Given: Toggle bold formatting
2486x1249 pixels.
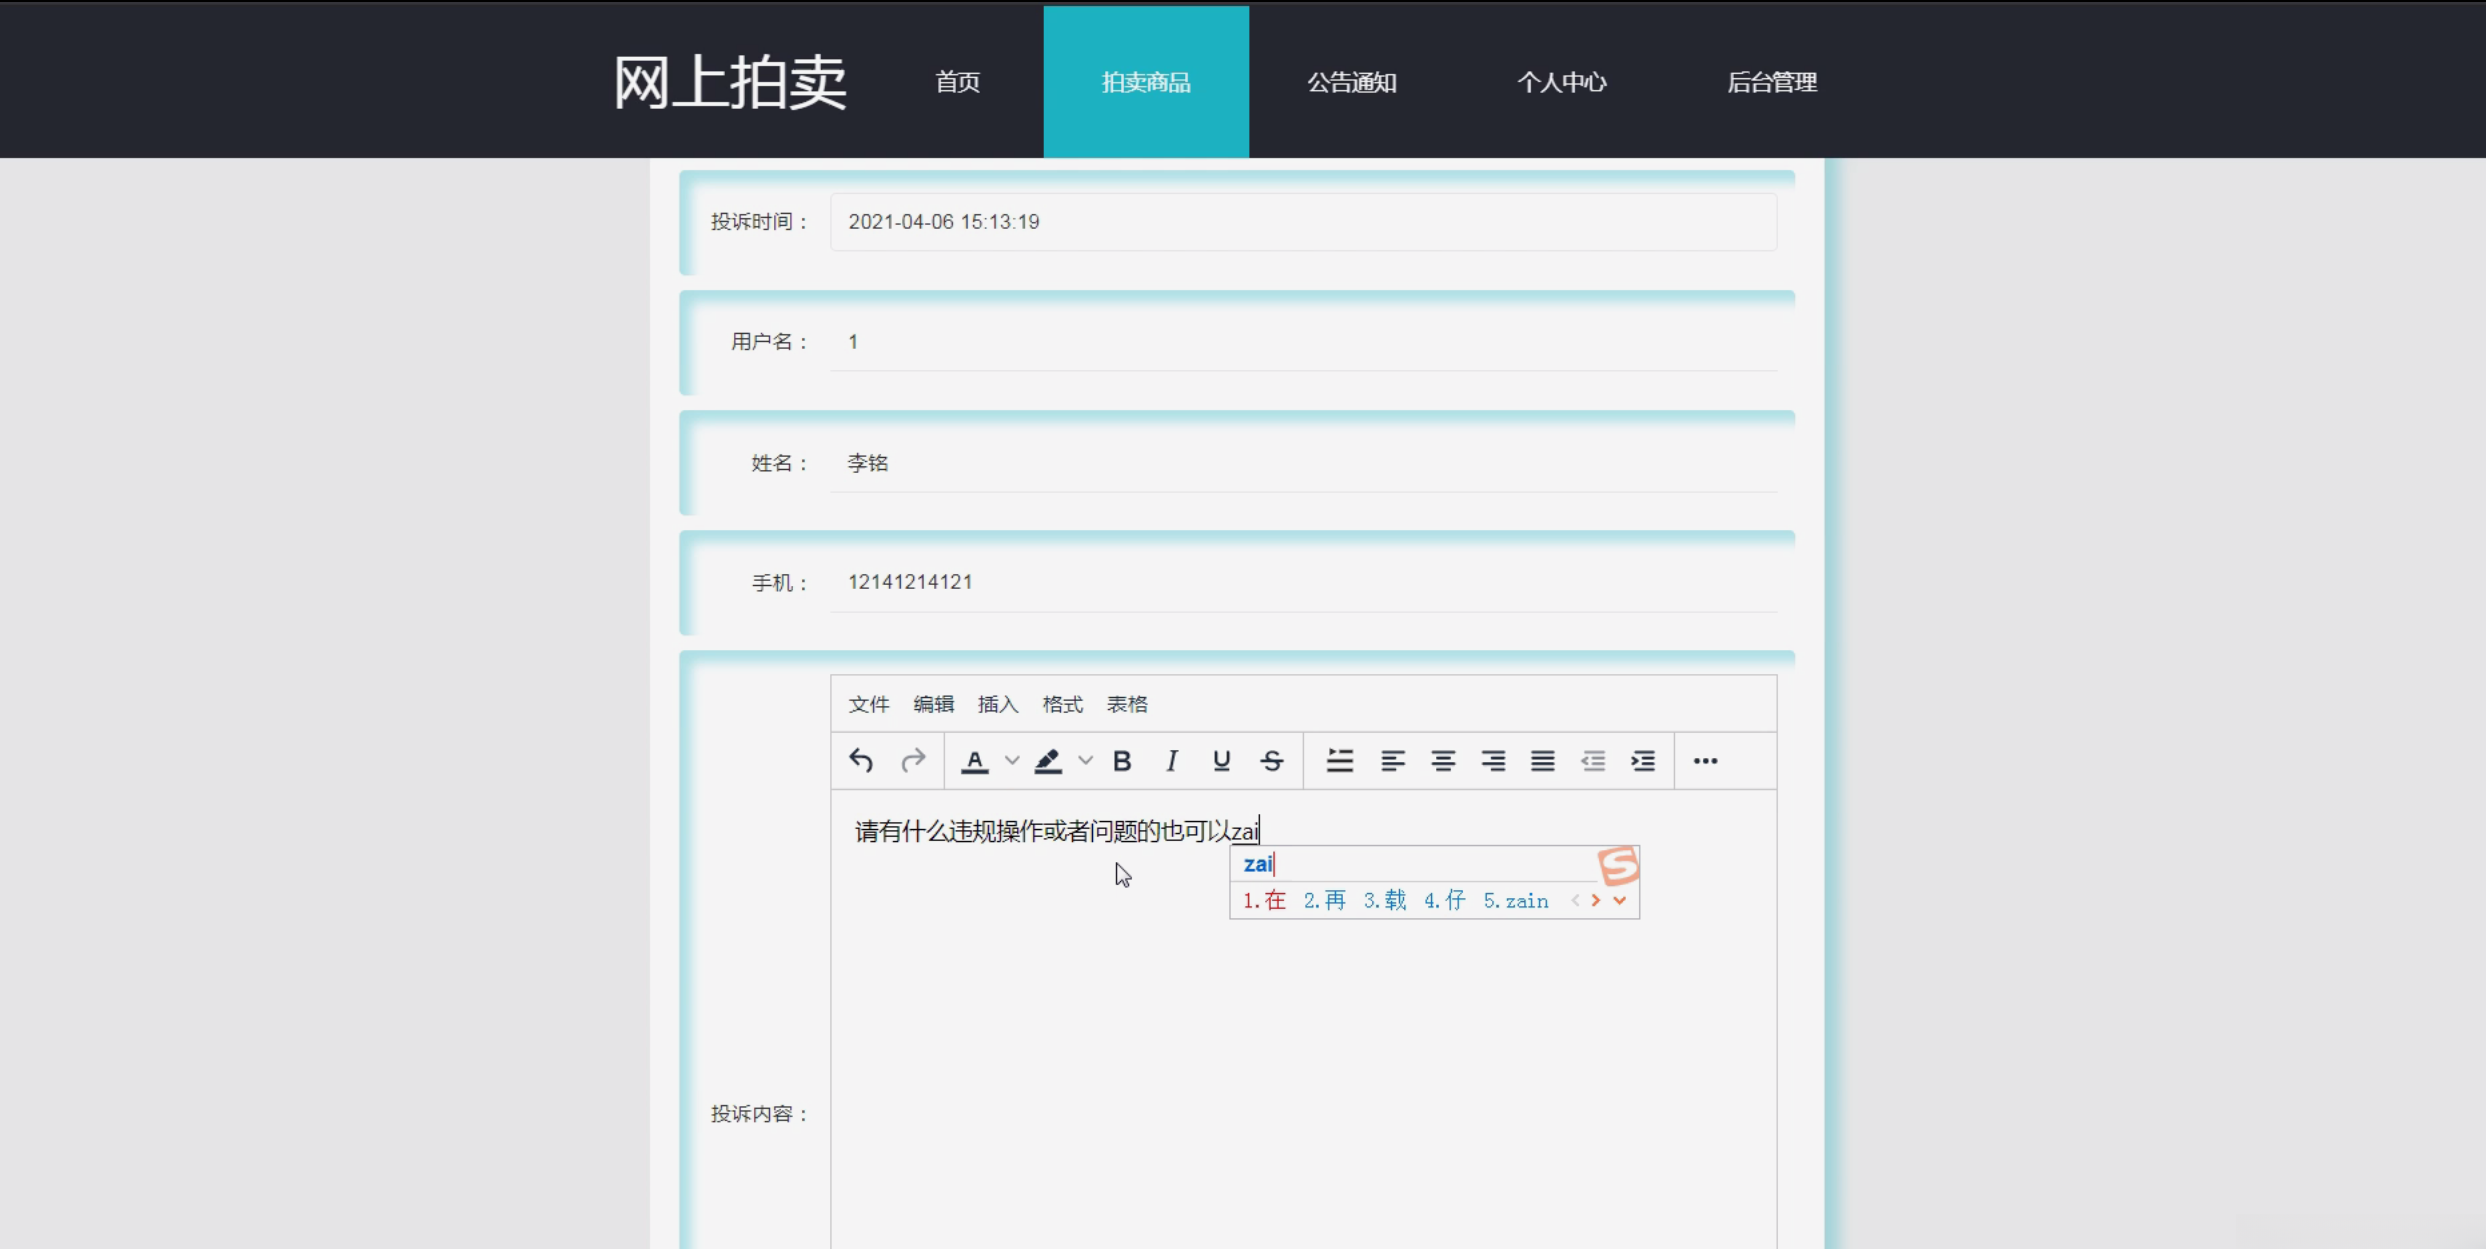Looking at the screenshot, I should (x=1122, y=761).
